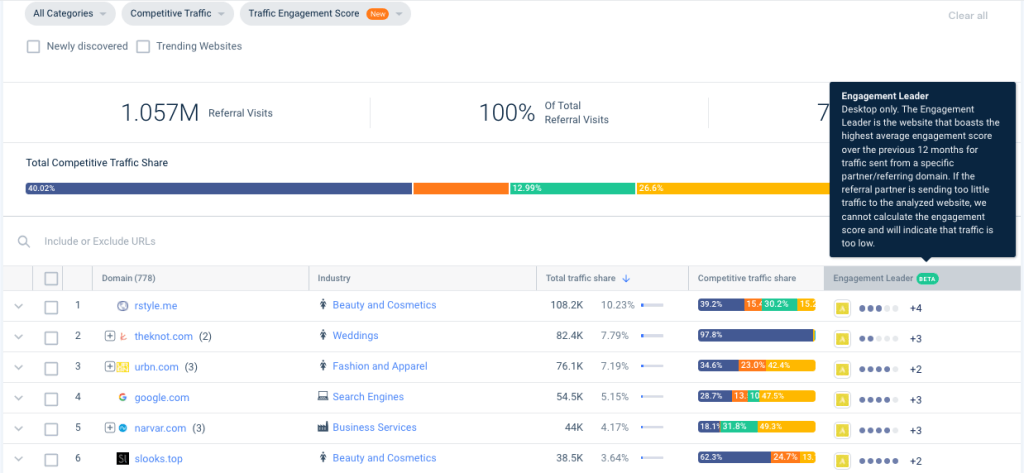Click the yellow engagement leader badge for rstyle.me

pos(842,308)
